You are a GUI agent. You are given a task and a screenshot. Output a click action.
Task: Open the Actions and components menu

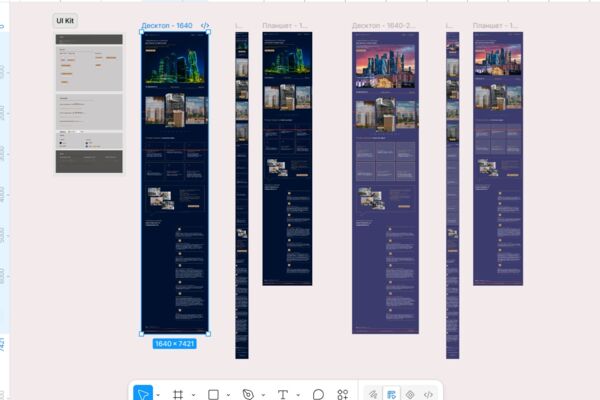pyautogui.click(x=343, y=394)
